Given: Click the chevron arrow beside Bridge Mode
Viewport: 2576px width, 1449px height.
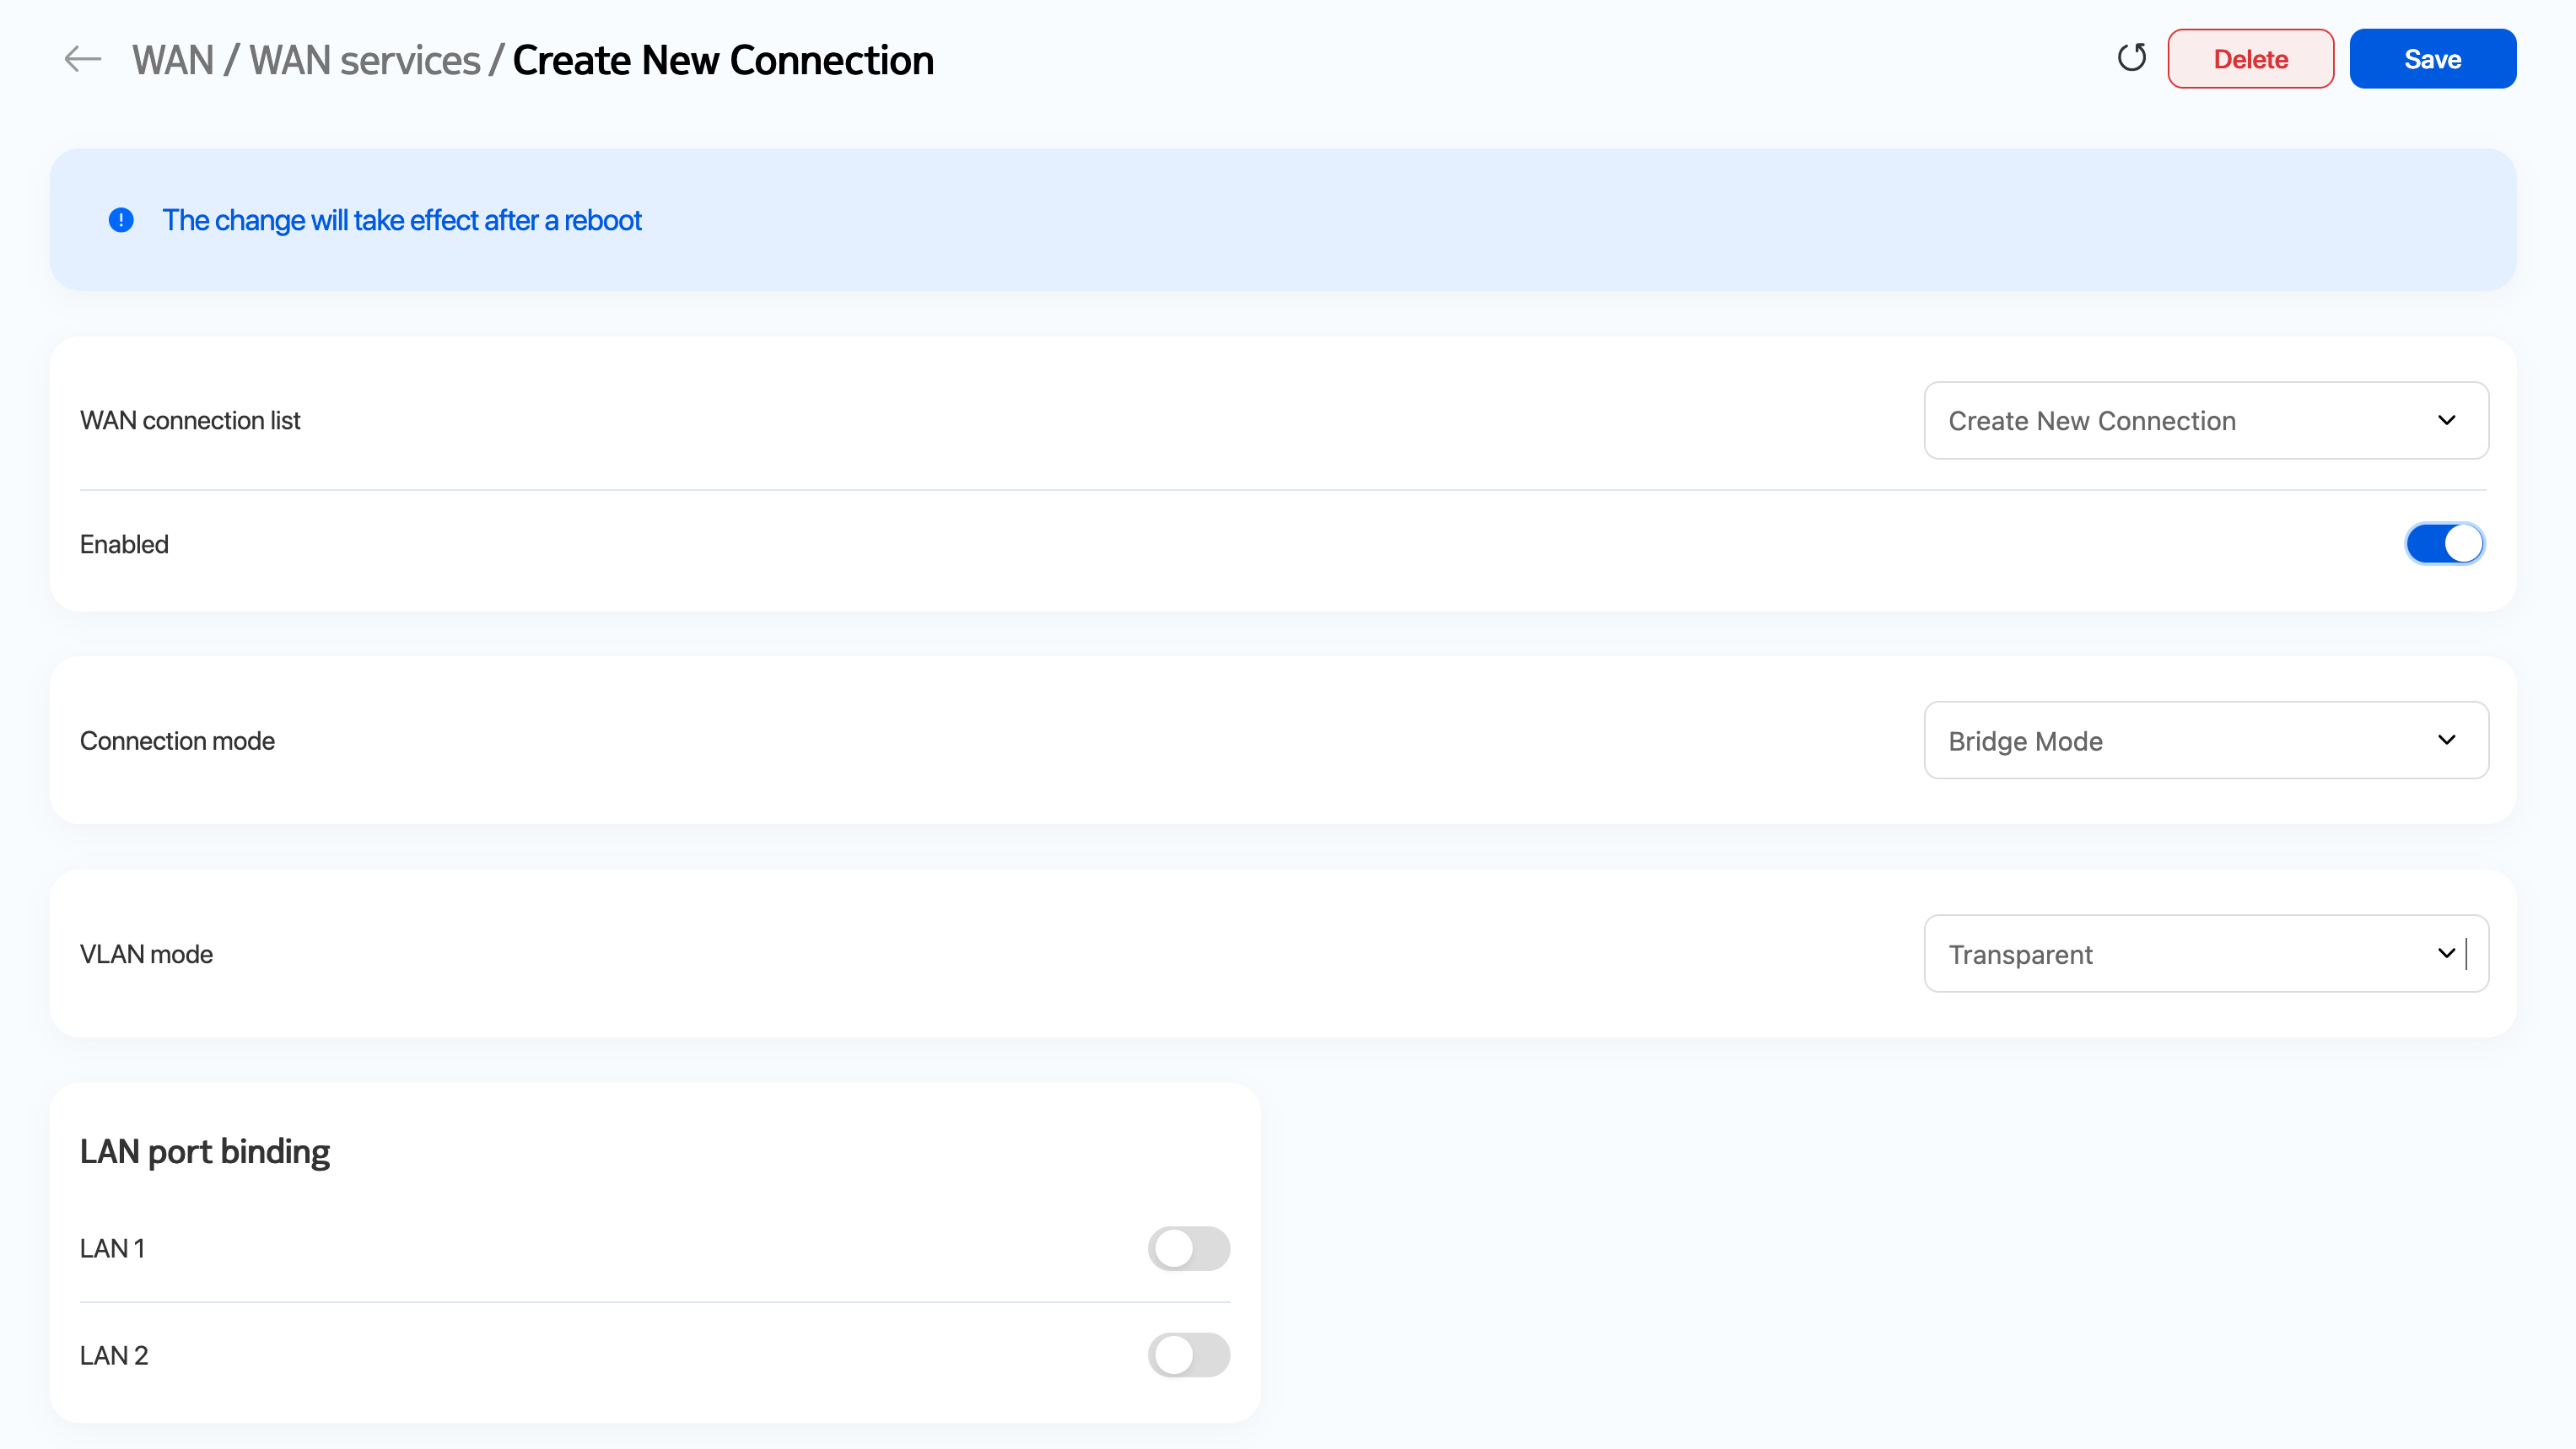Looking at the screenshot, I should point(2446,740).
